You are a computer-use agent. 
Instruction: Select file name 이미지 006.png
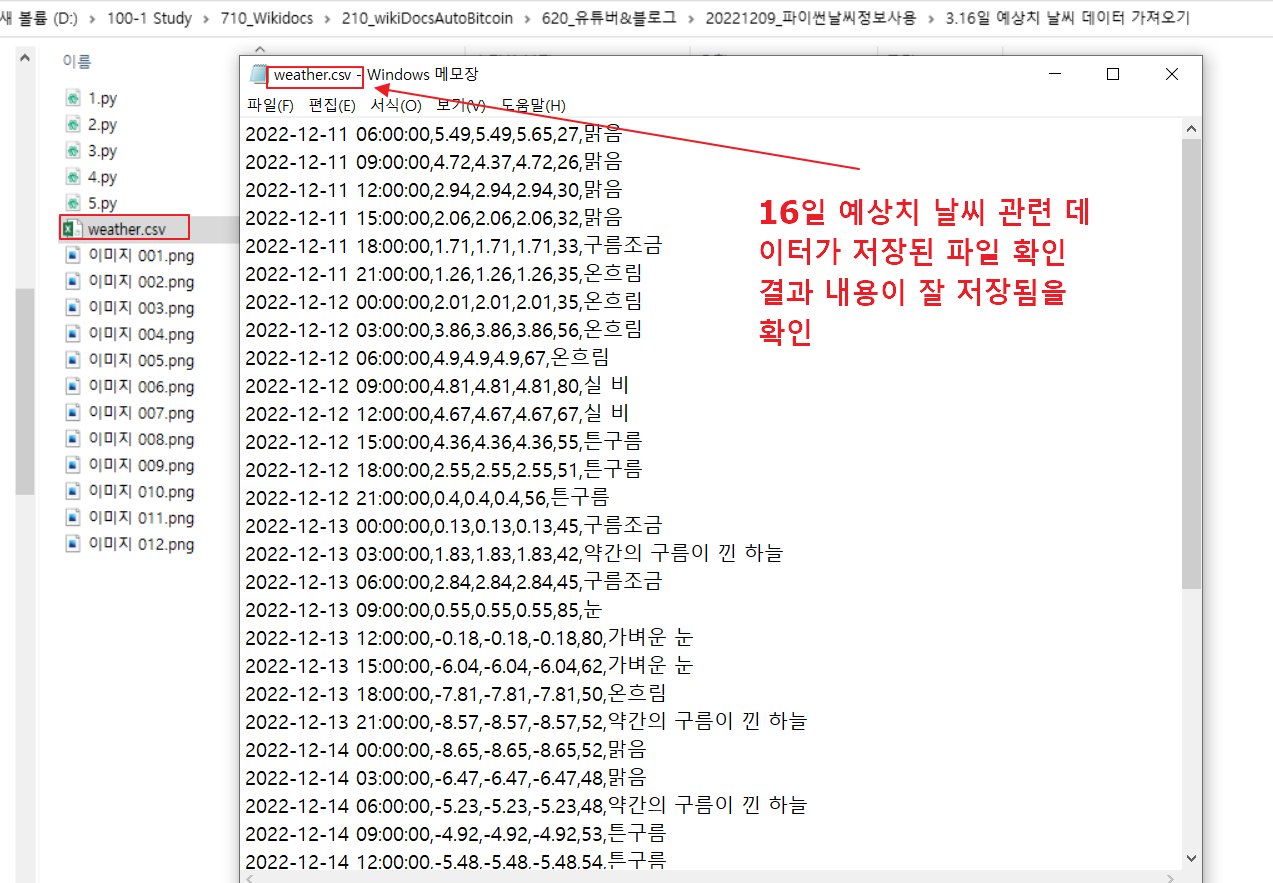point(141,386)
